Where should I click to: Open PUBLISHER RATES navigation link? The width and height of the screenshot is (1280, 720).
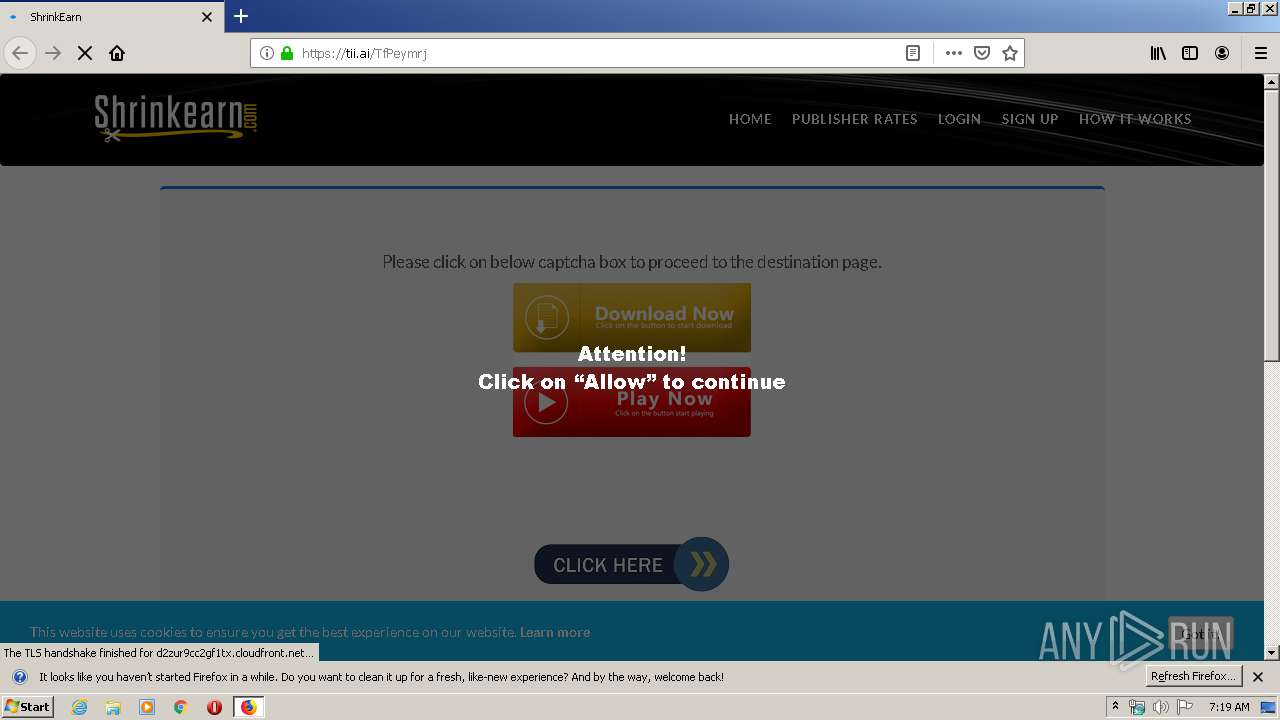pyautogui.click(x=854, y=119)
